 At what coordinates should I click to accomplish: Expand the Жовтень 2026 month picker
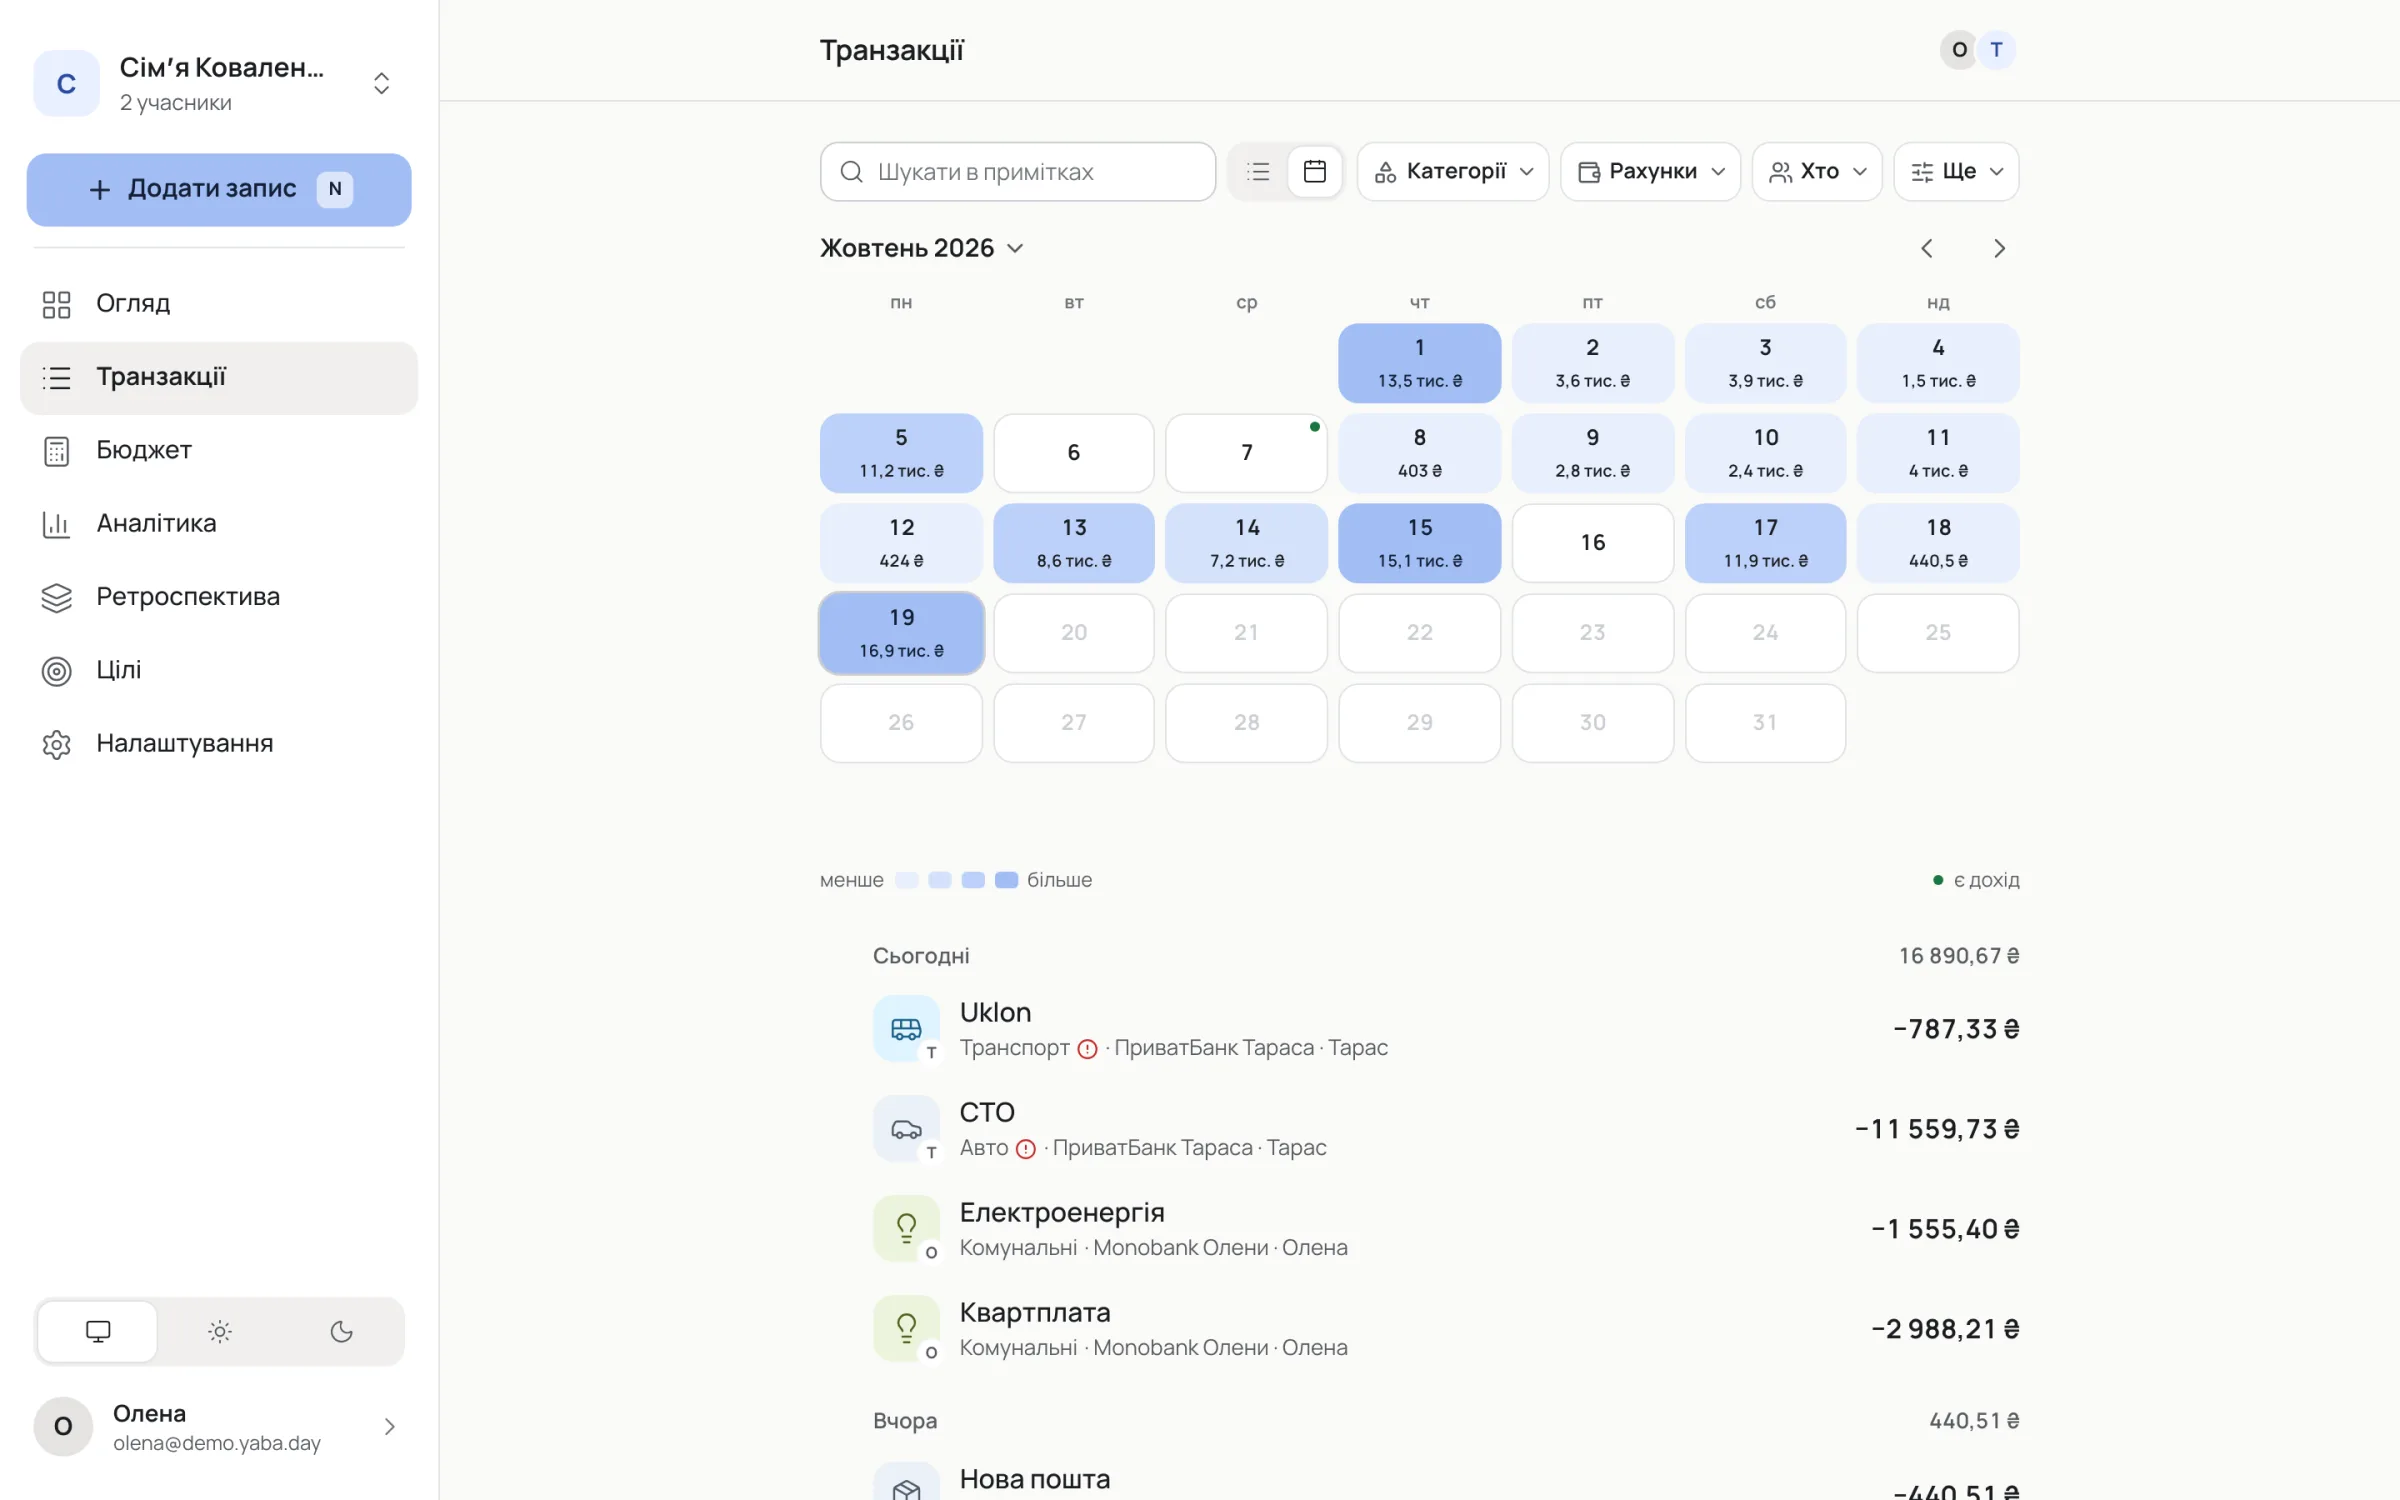[x=922, y=248]
